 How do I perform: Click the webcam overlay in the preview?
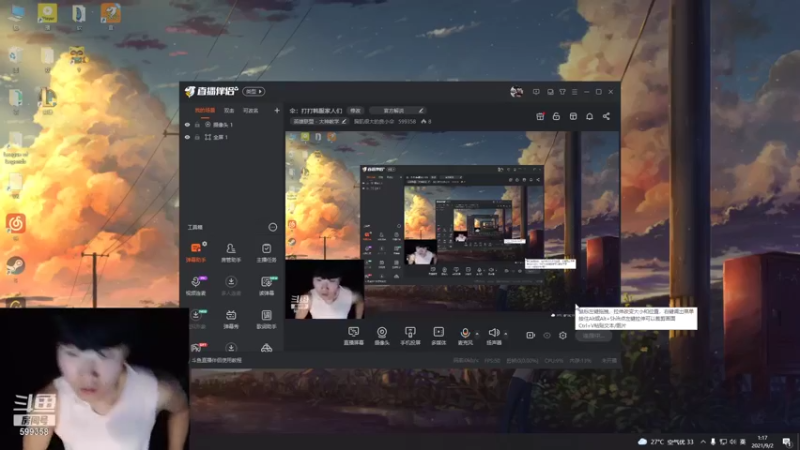[324, 289]
